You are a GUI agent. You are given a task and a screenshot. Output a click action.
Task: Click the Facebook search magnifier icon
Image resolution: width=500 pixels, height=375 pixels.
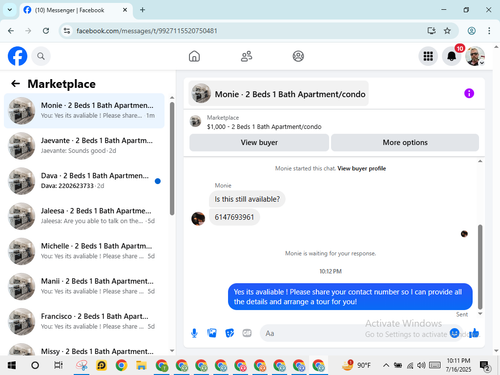pos(41,56)
